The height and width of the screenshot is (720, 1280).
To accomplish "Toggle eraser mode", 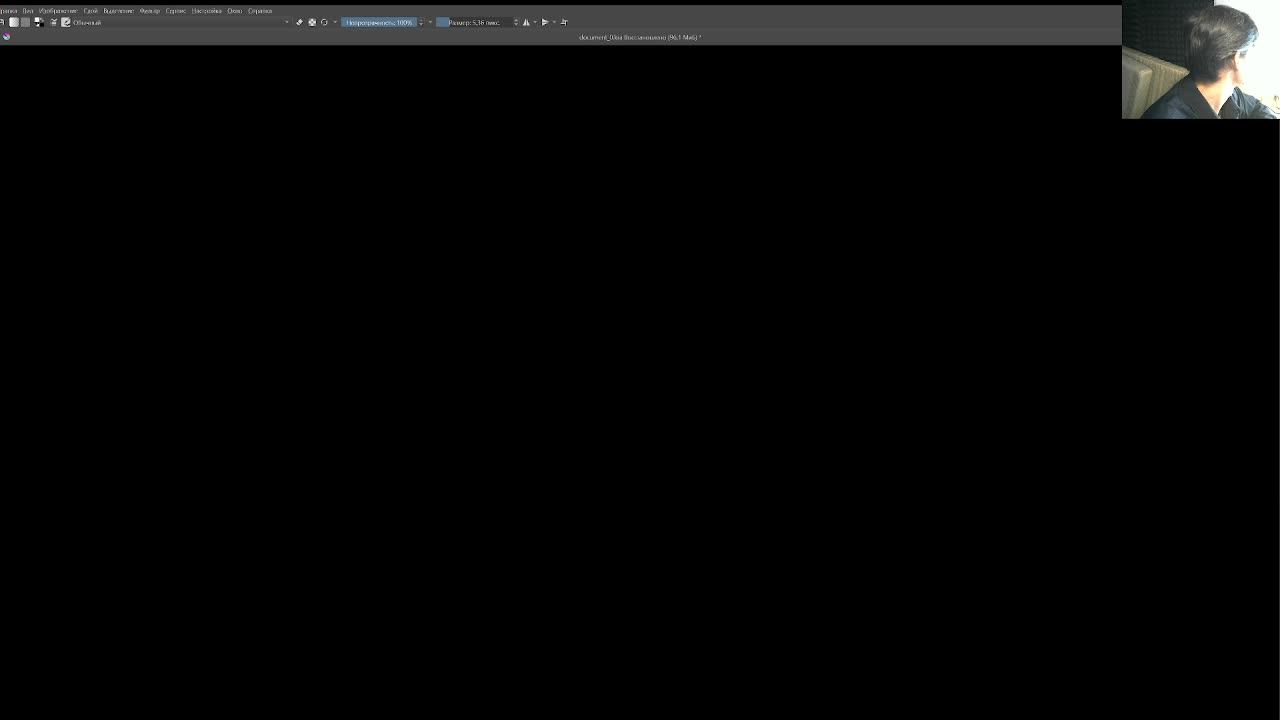I will point(299,22).
